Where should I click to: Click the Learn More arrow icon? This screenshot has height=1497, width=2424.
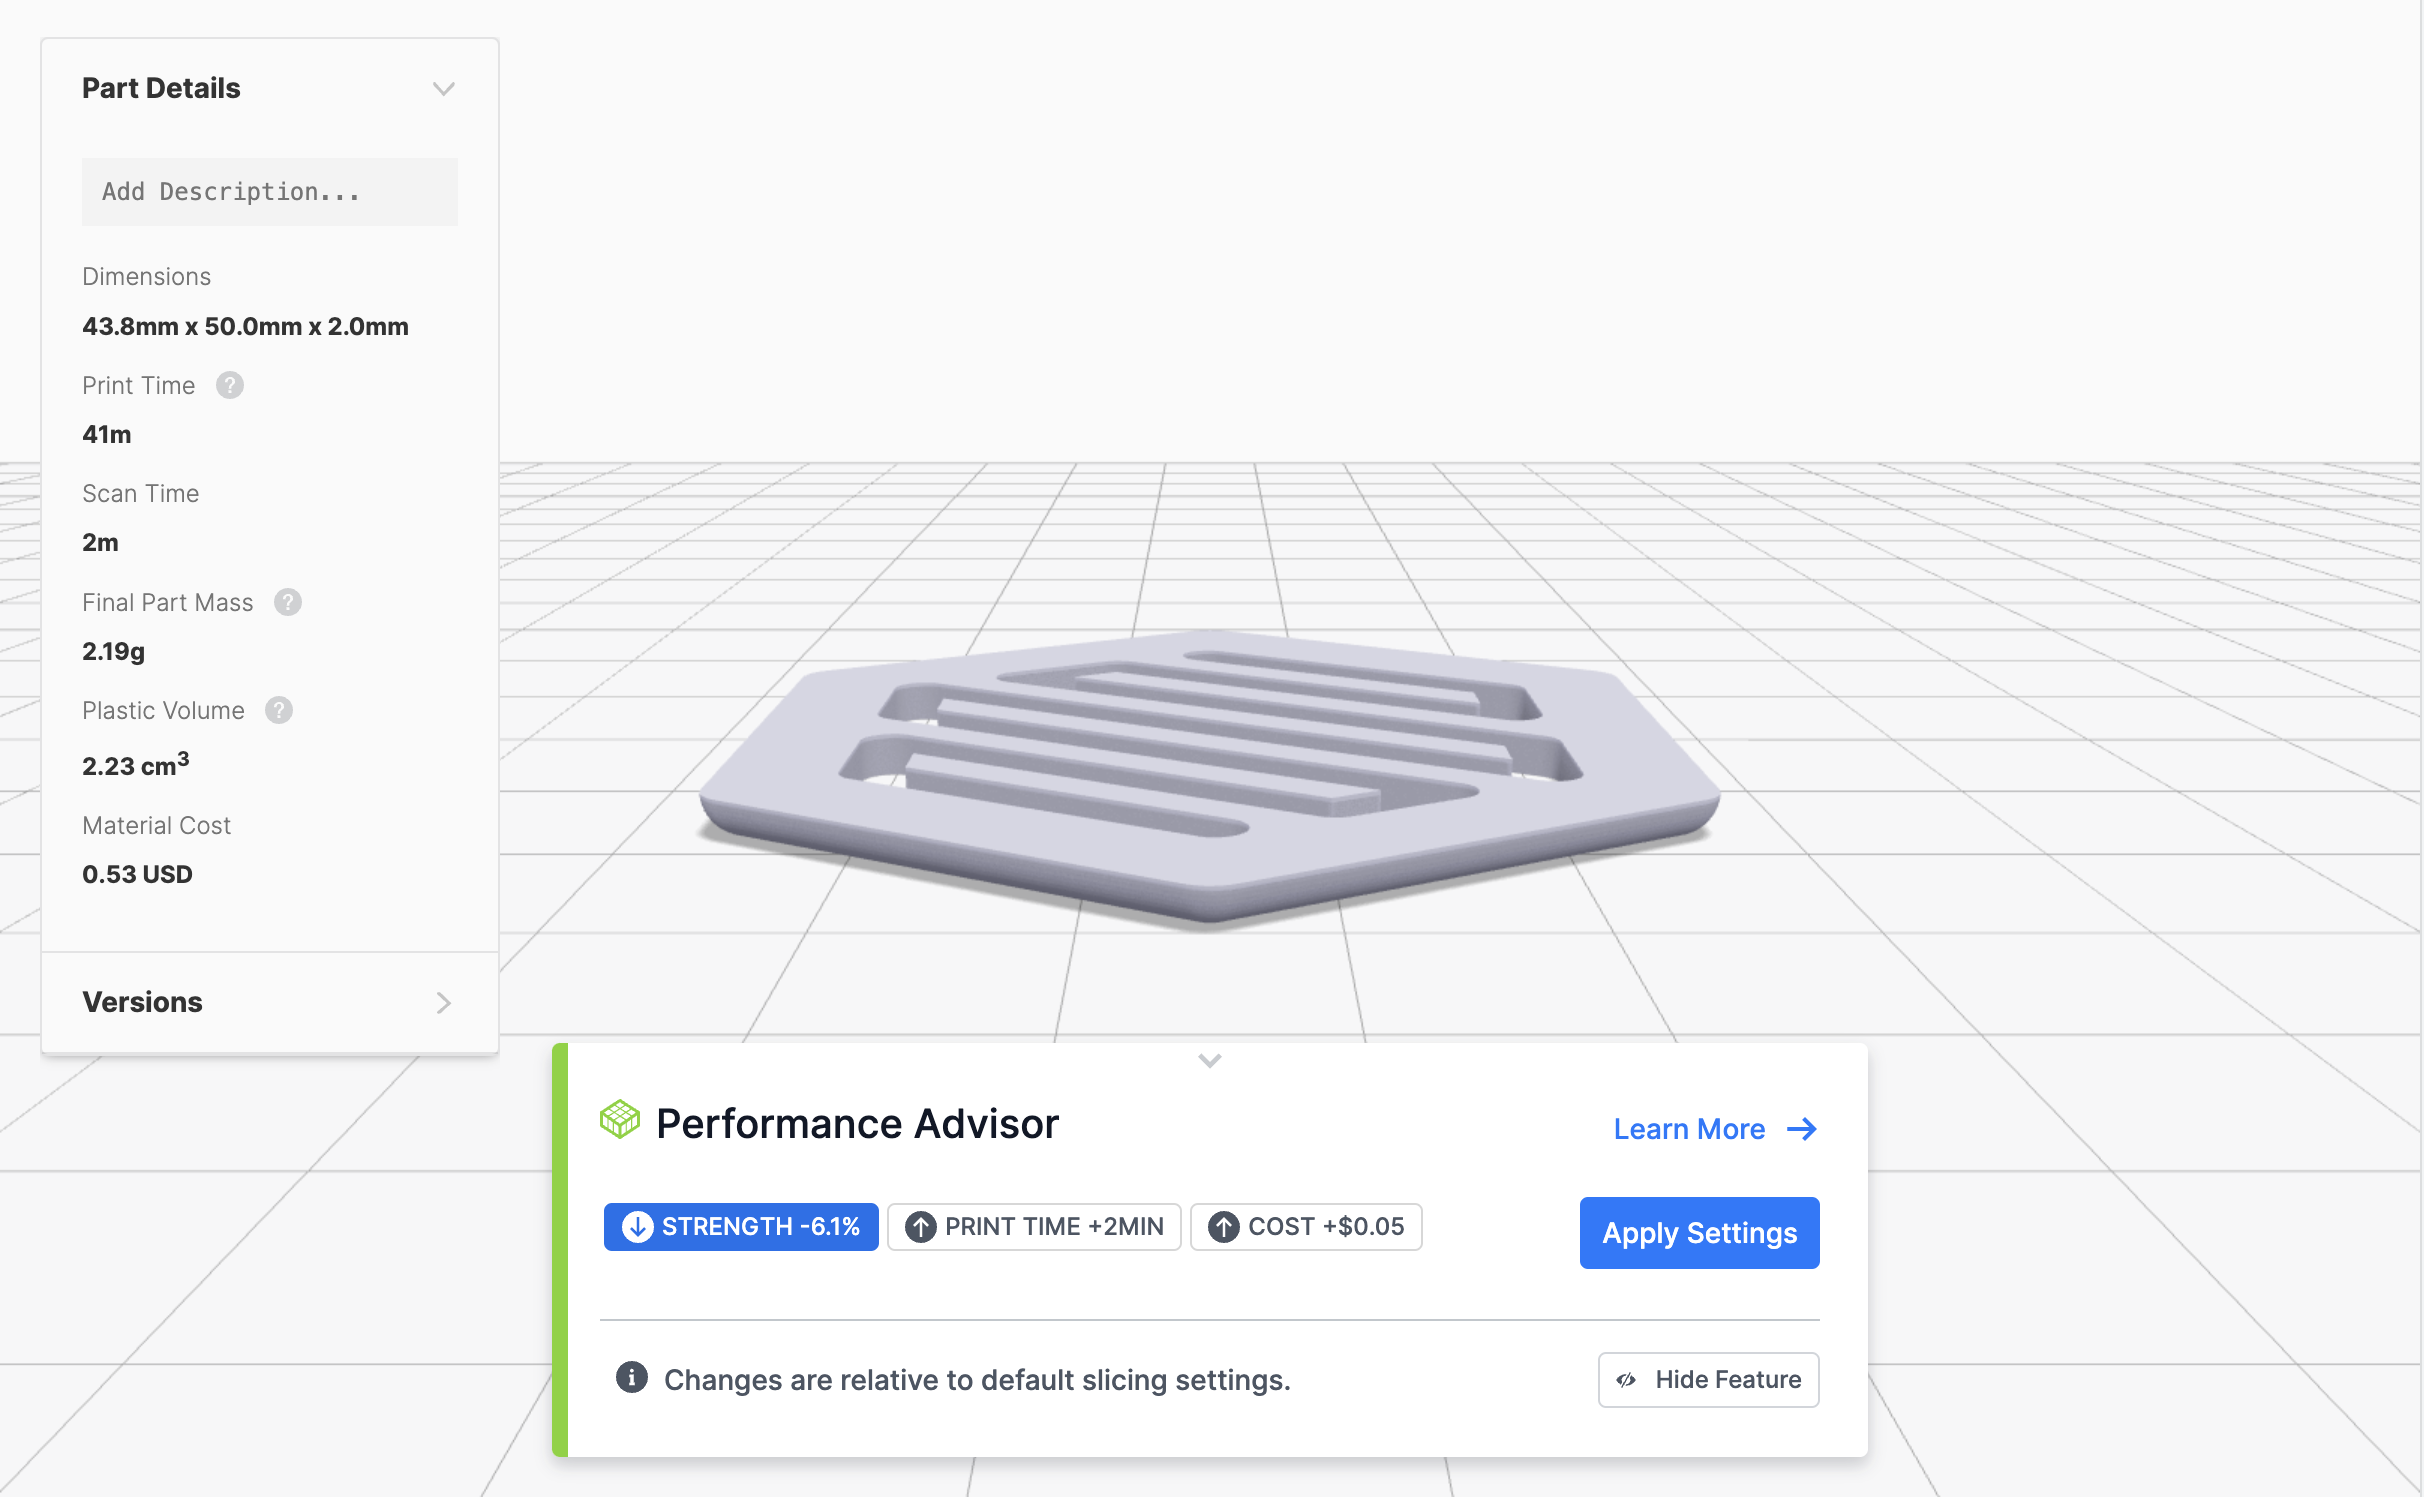pyautogui.click(x=1802, y=1129)
